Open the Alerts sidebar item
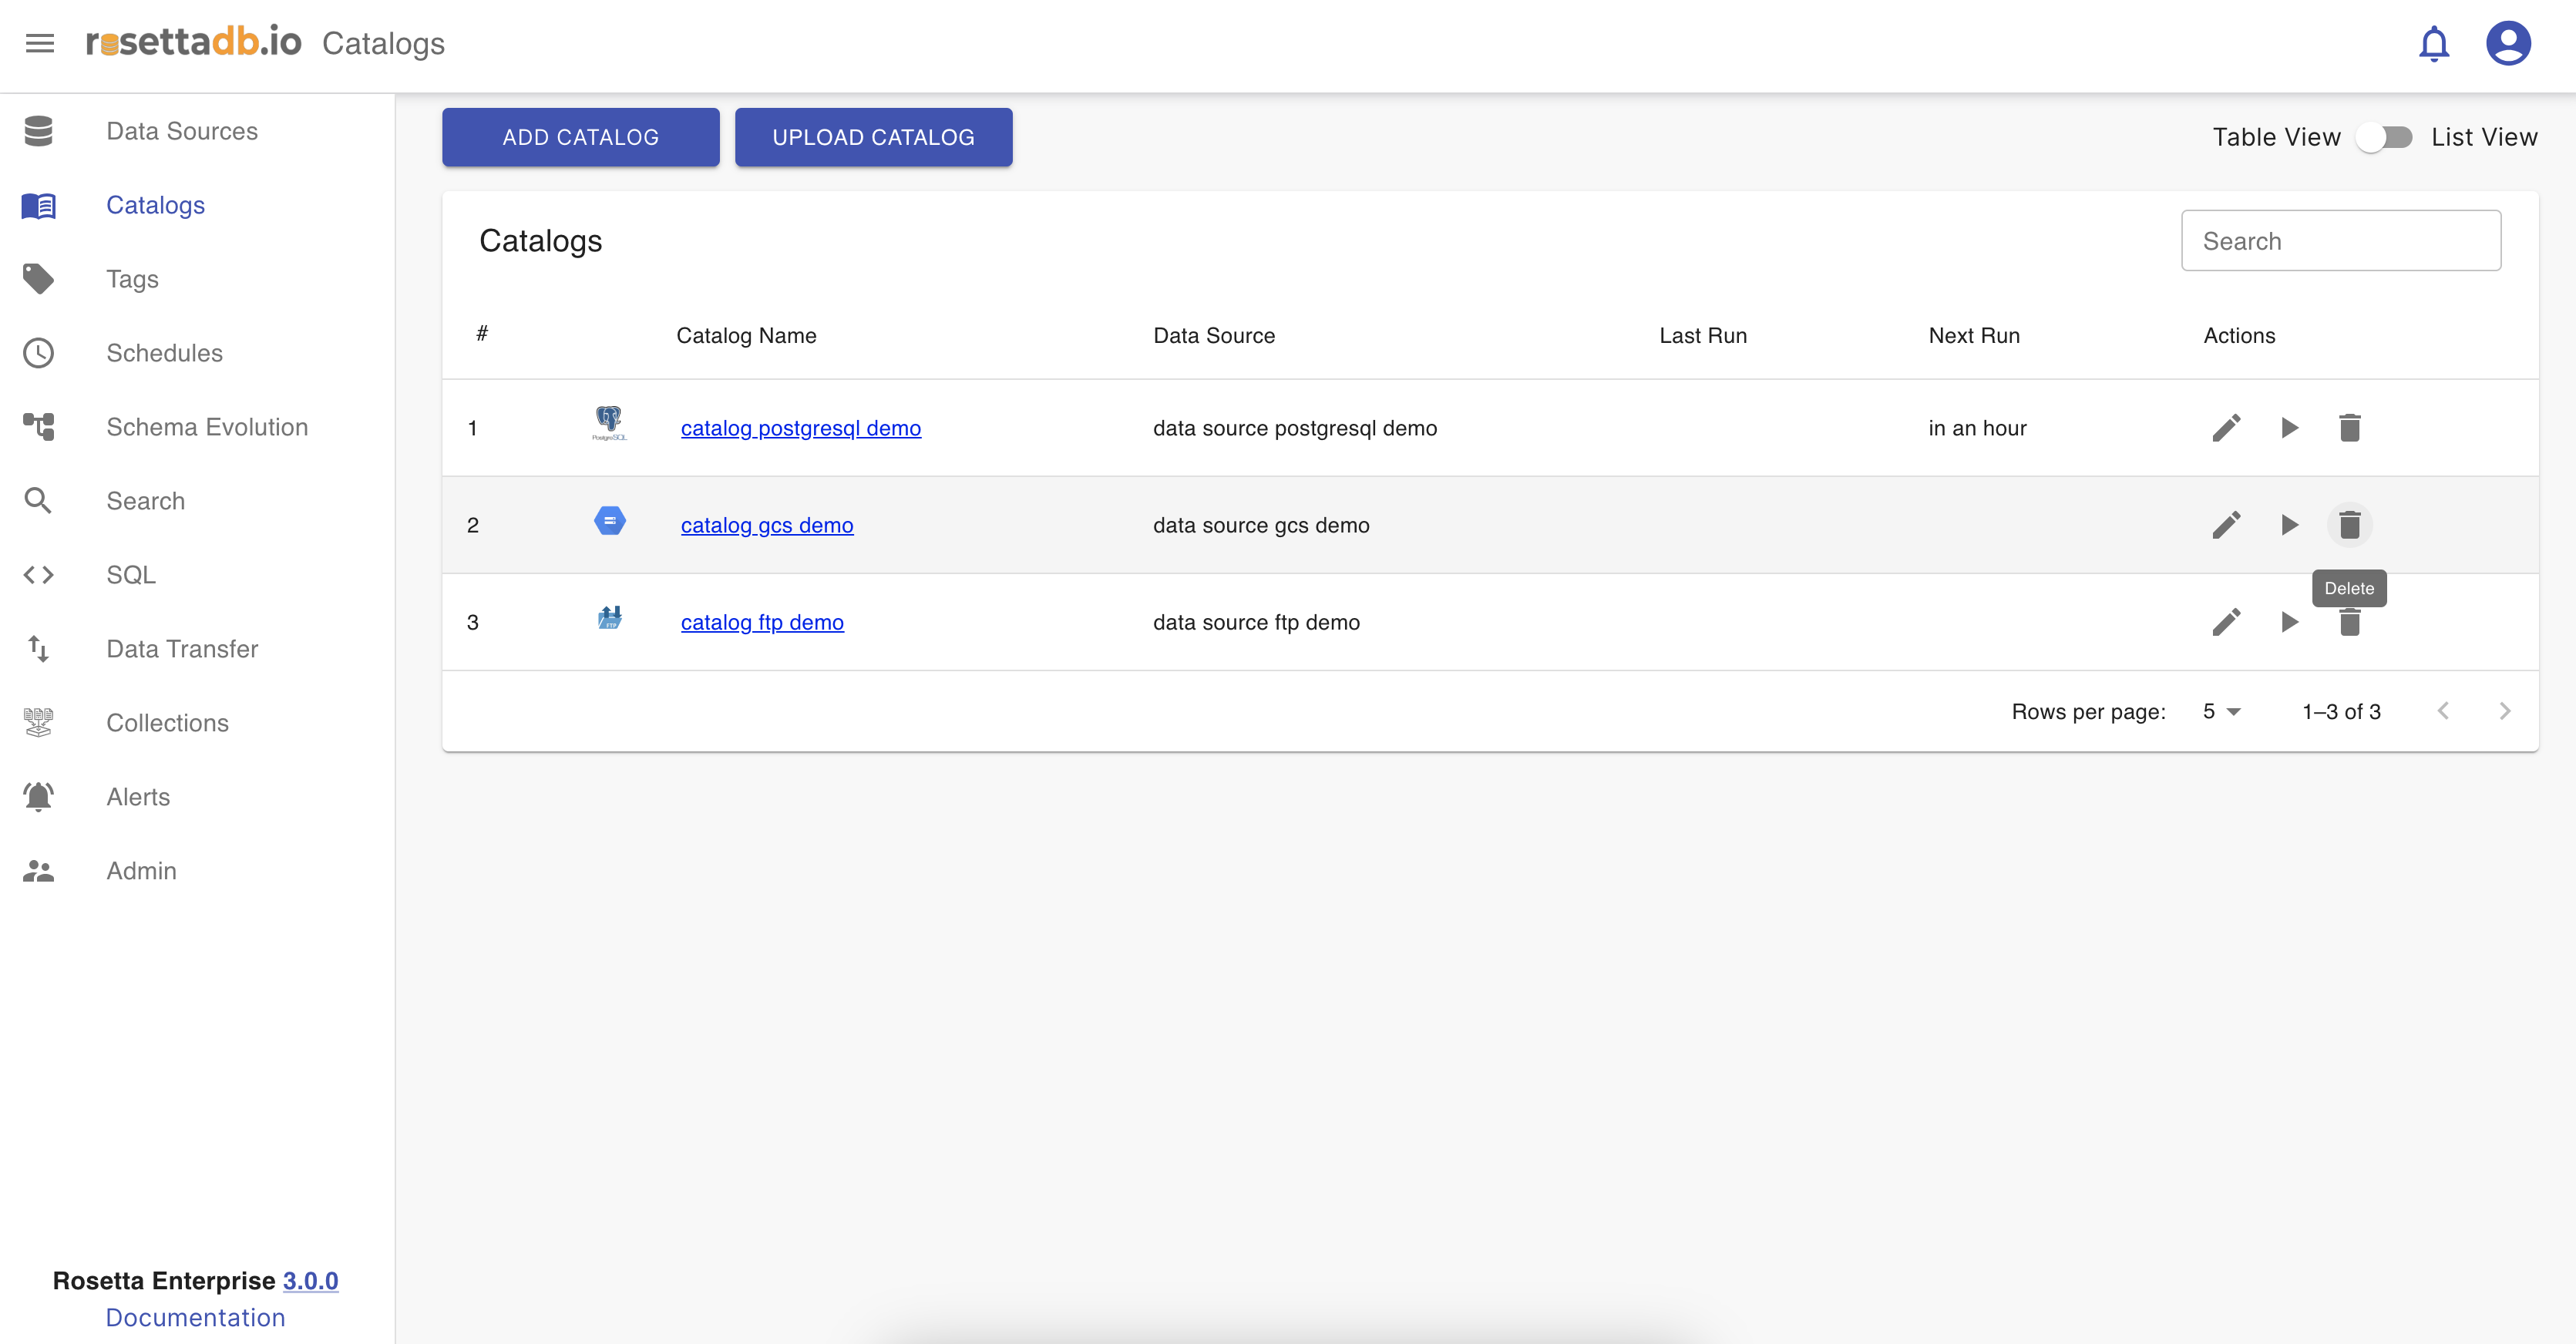Screen dimensions: 2576x1344 (138, 797)
